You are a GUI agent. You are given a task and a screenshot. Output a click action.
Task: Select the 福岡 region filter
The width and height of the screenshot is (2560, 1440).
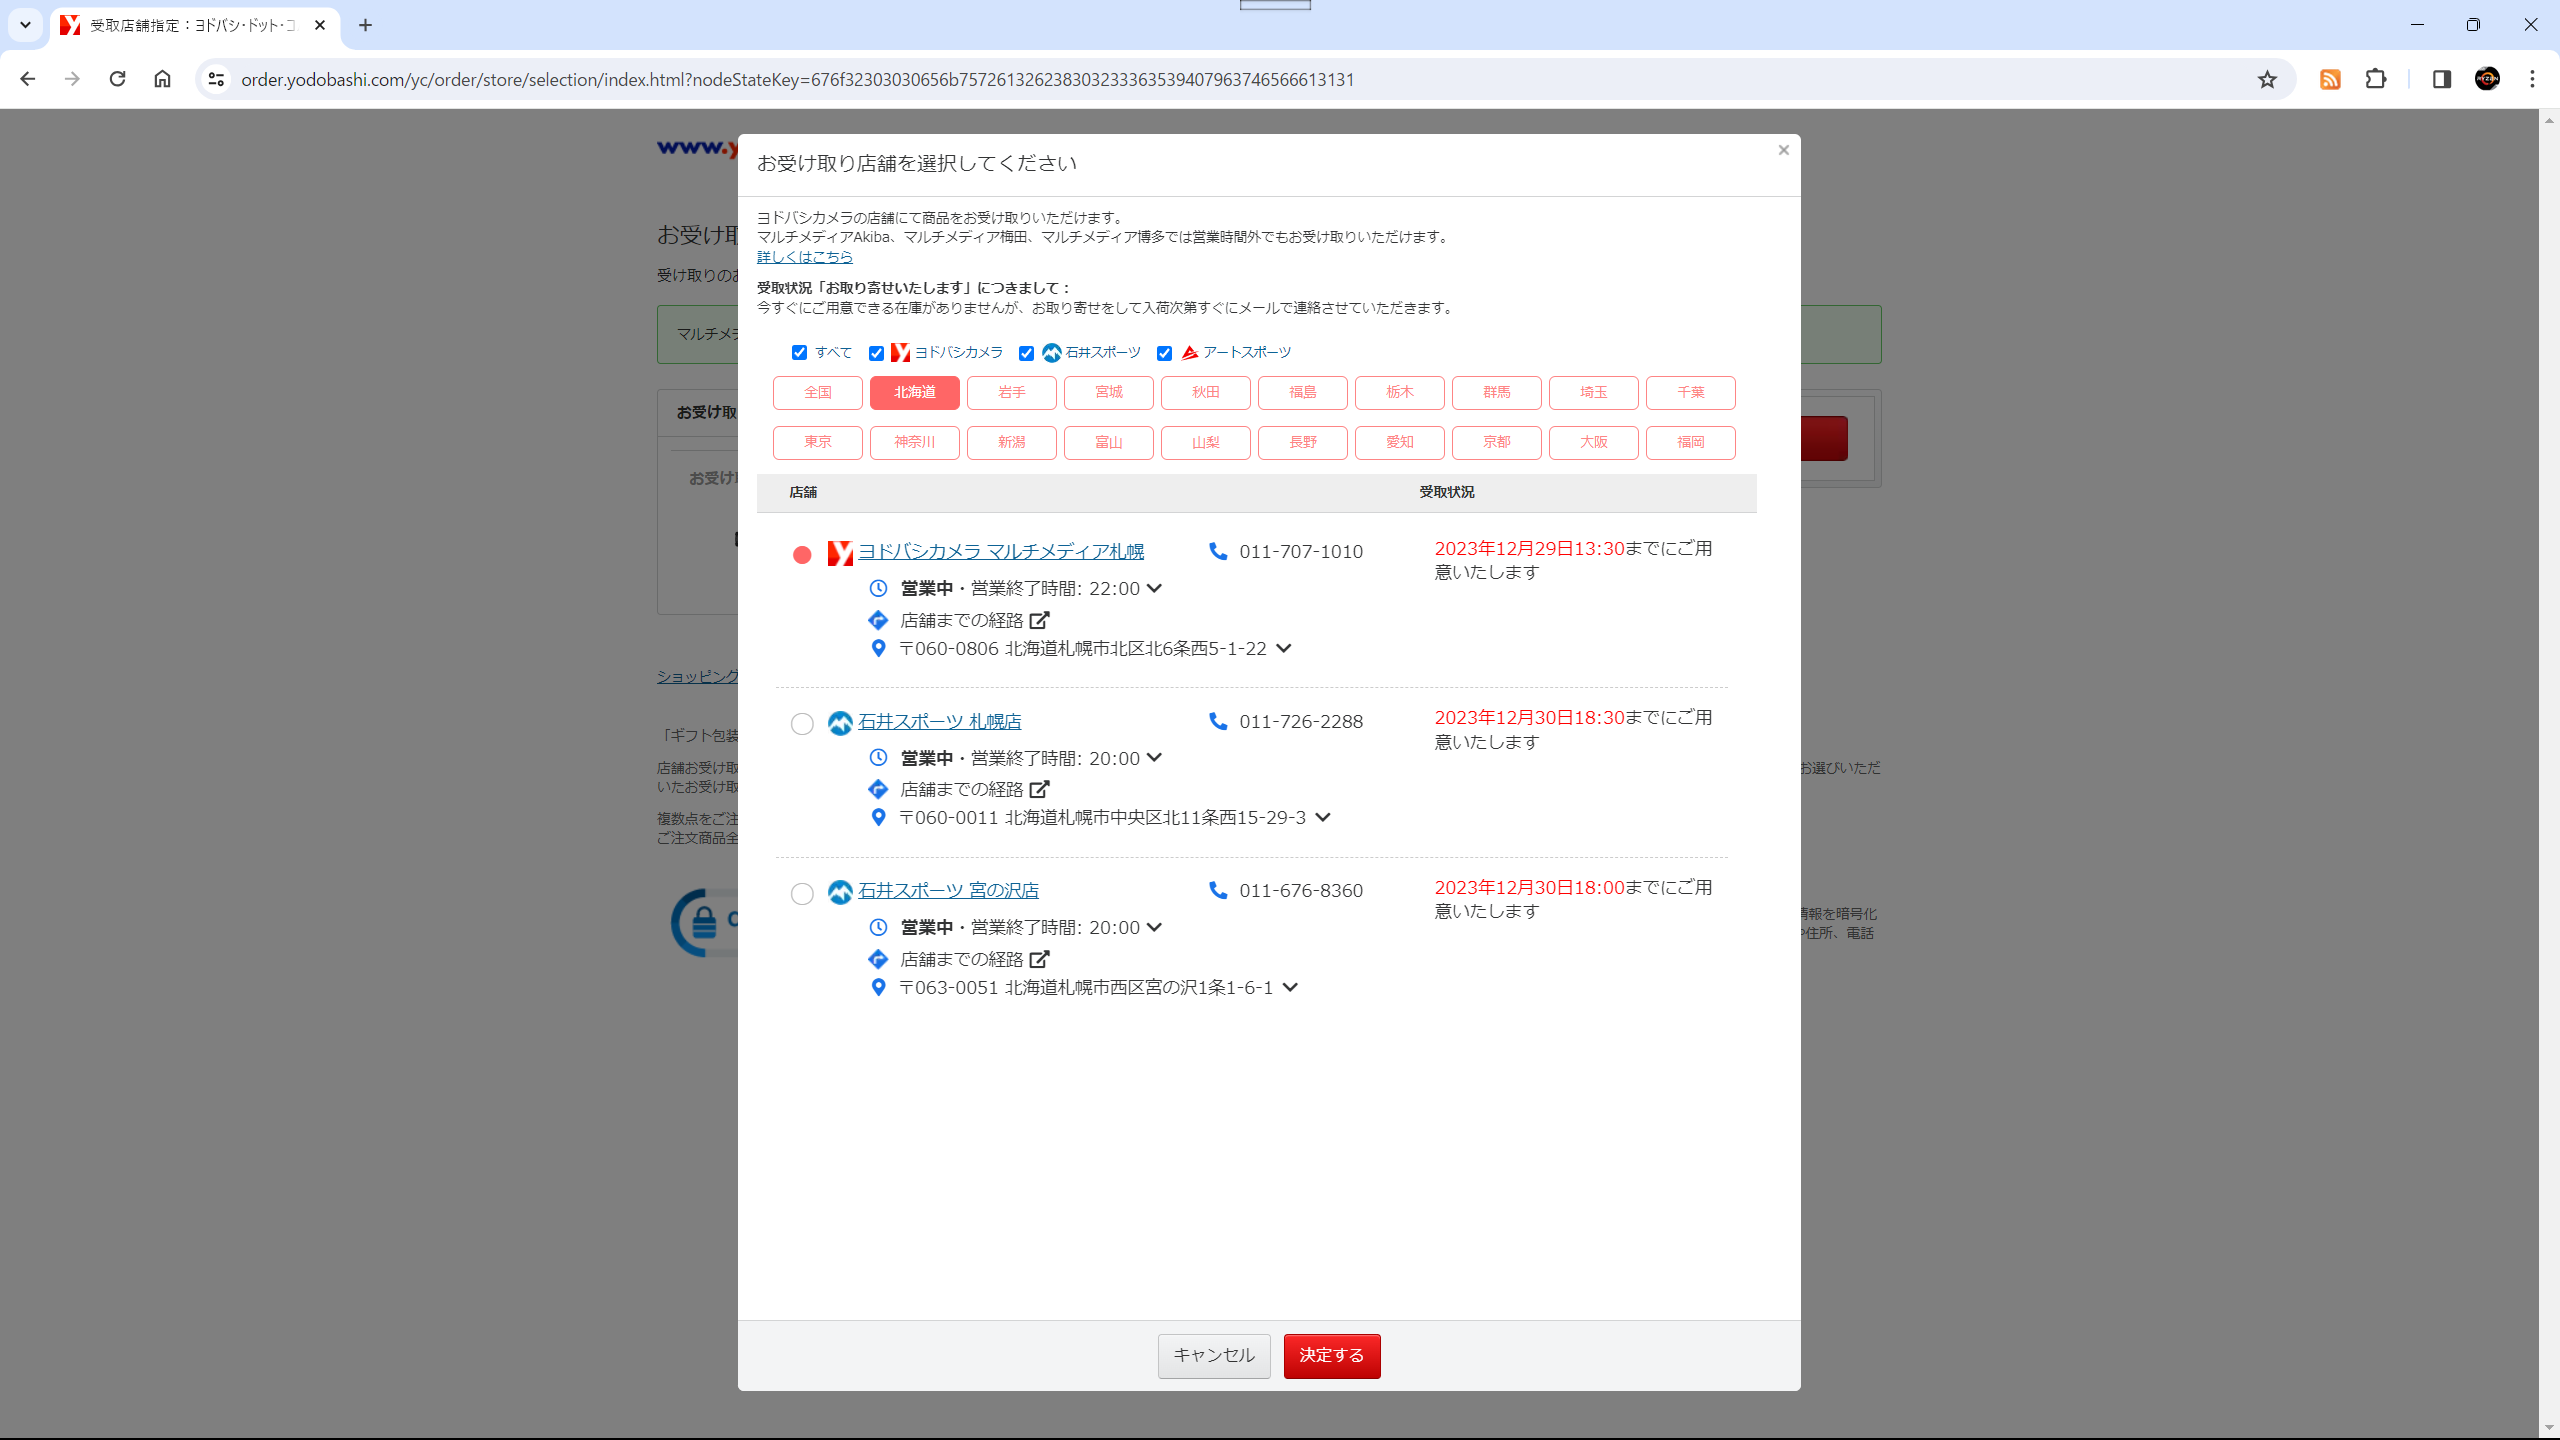pyautogui.click(x=1691, y=442)
